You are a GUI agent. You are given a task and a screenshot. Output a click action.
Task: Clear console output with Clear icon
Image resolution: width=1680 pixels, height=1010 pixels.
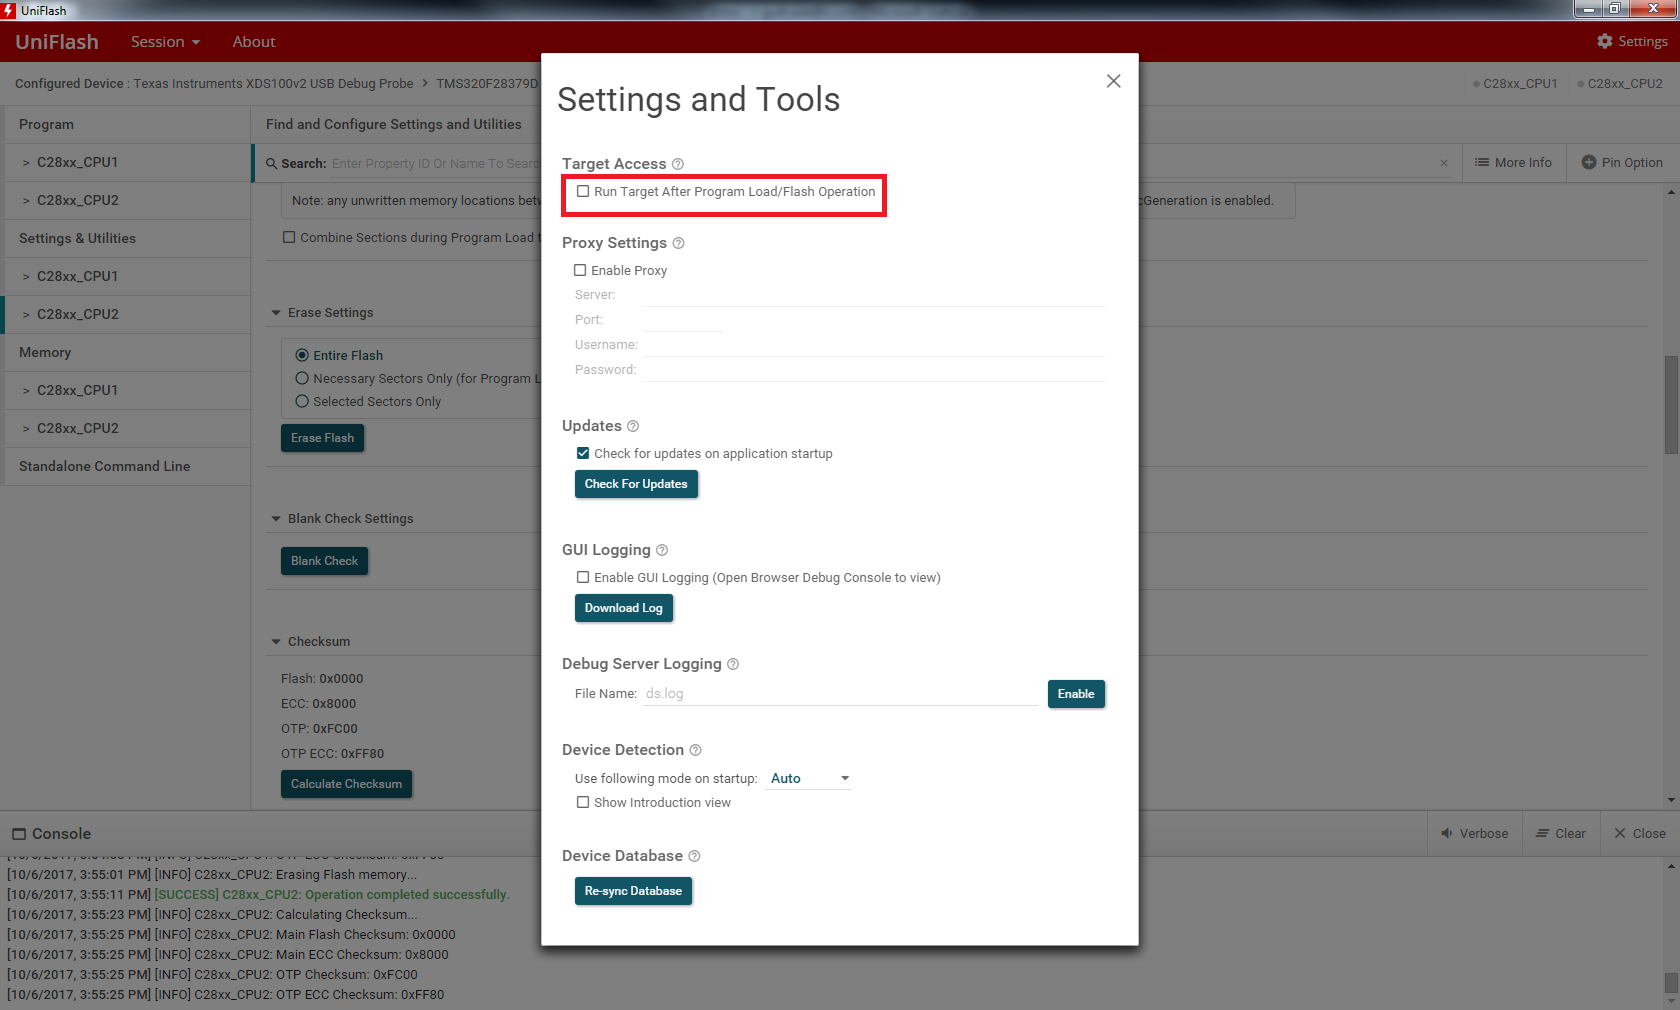pyautogui.click(x=1543, y=833)
